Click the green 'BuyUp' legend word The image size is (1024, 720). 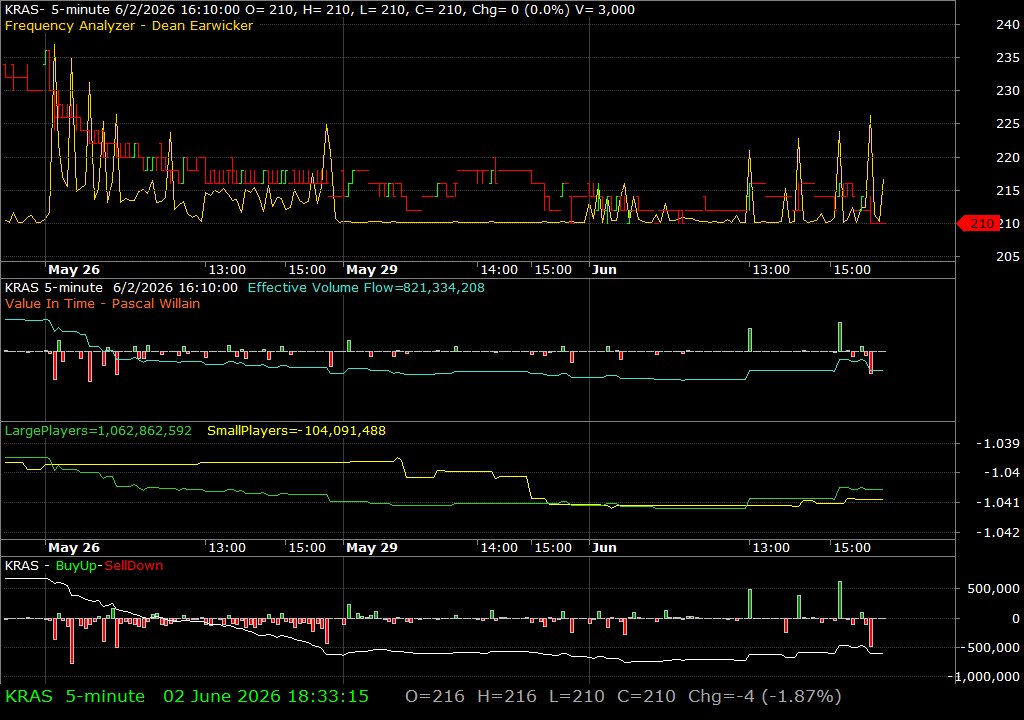[76, 566]
